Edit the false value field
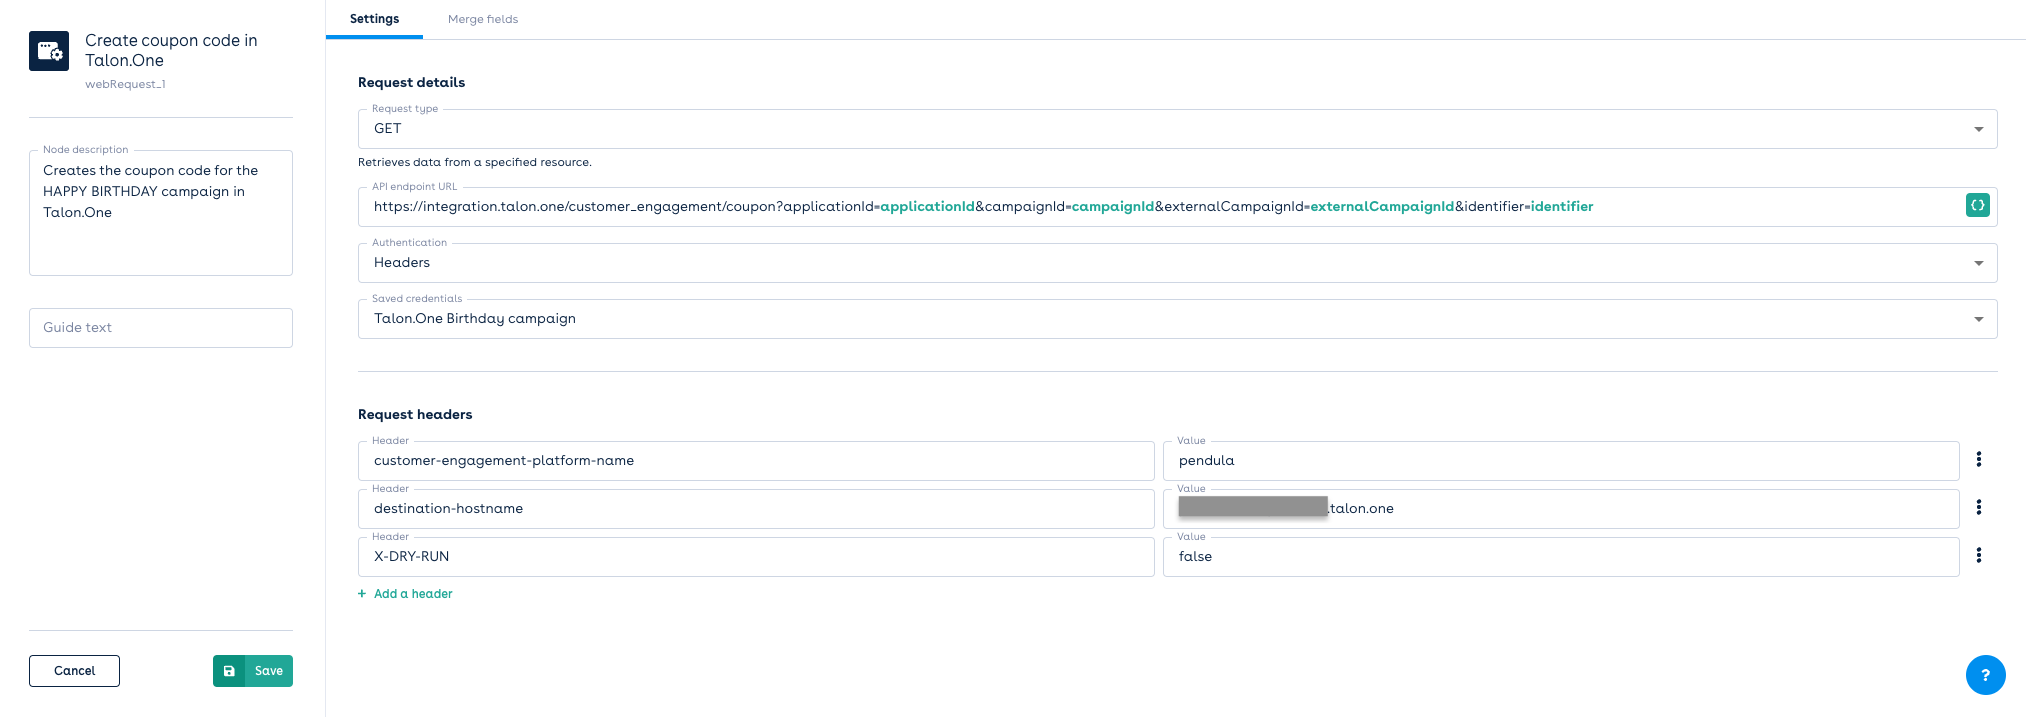The image size is (2026, 717). pyautogui.click(x=1561, y=557)
